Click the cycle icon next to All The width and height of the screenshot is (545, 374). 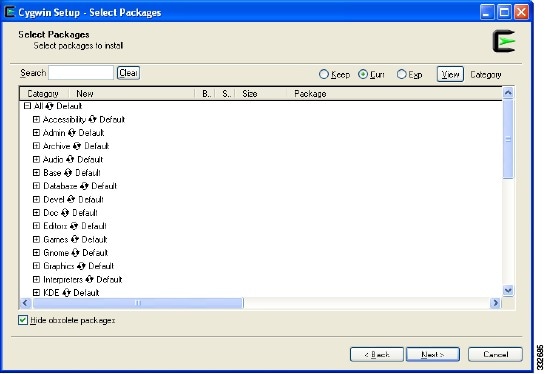49,106
